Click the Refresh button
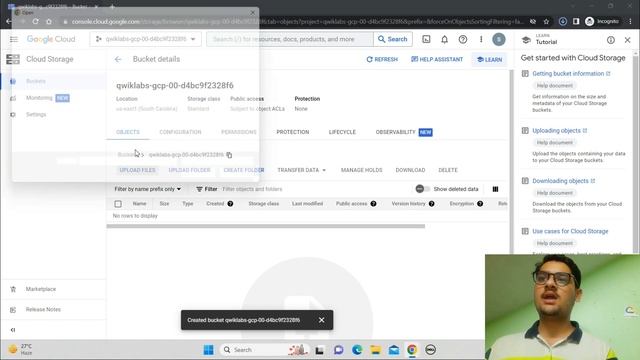 tap(382, 60)
